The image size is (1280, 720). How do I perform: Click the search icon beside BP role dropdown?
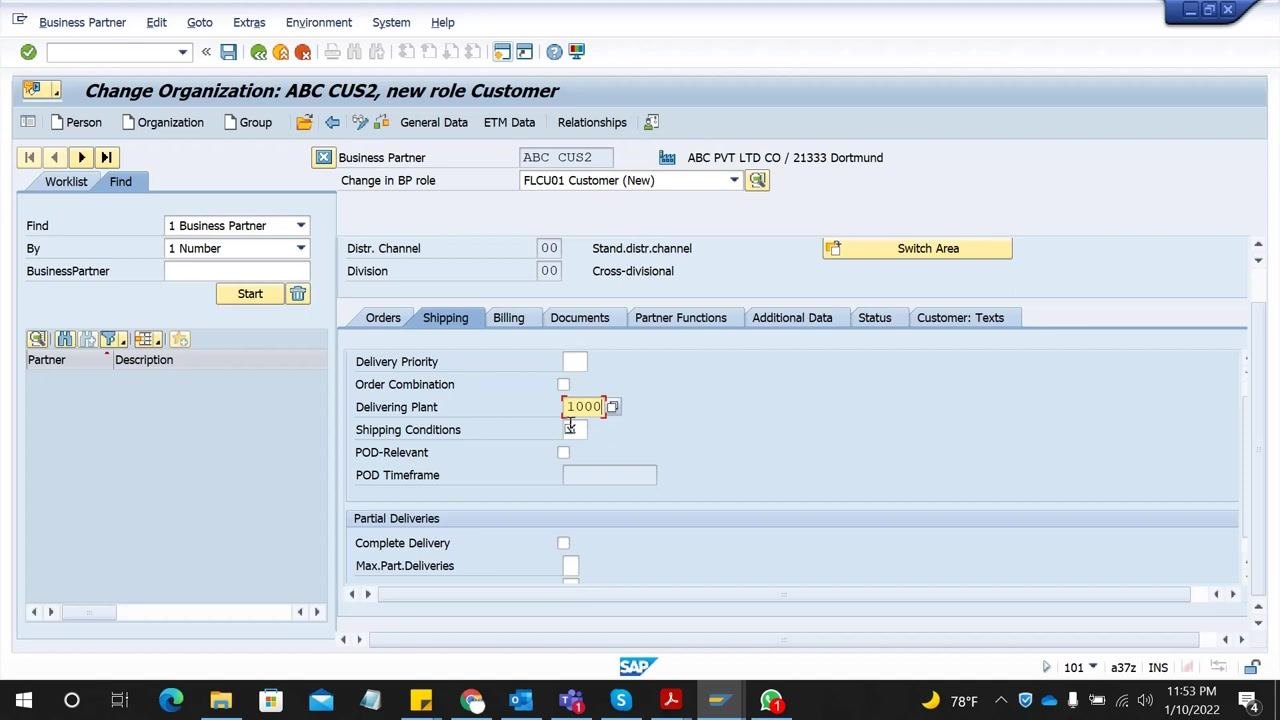[x=757, y=180]
